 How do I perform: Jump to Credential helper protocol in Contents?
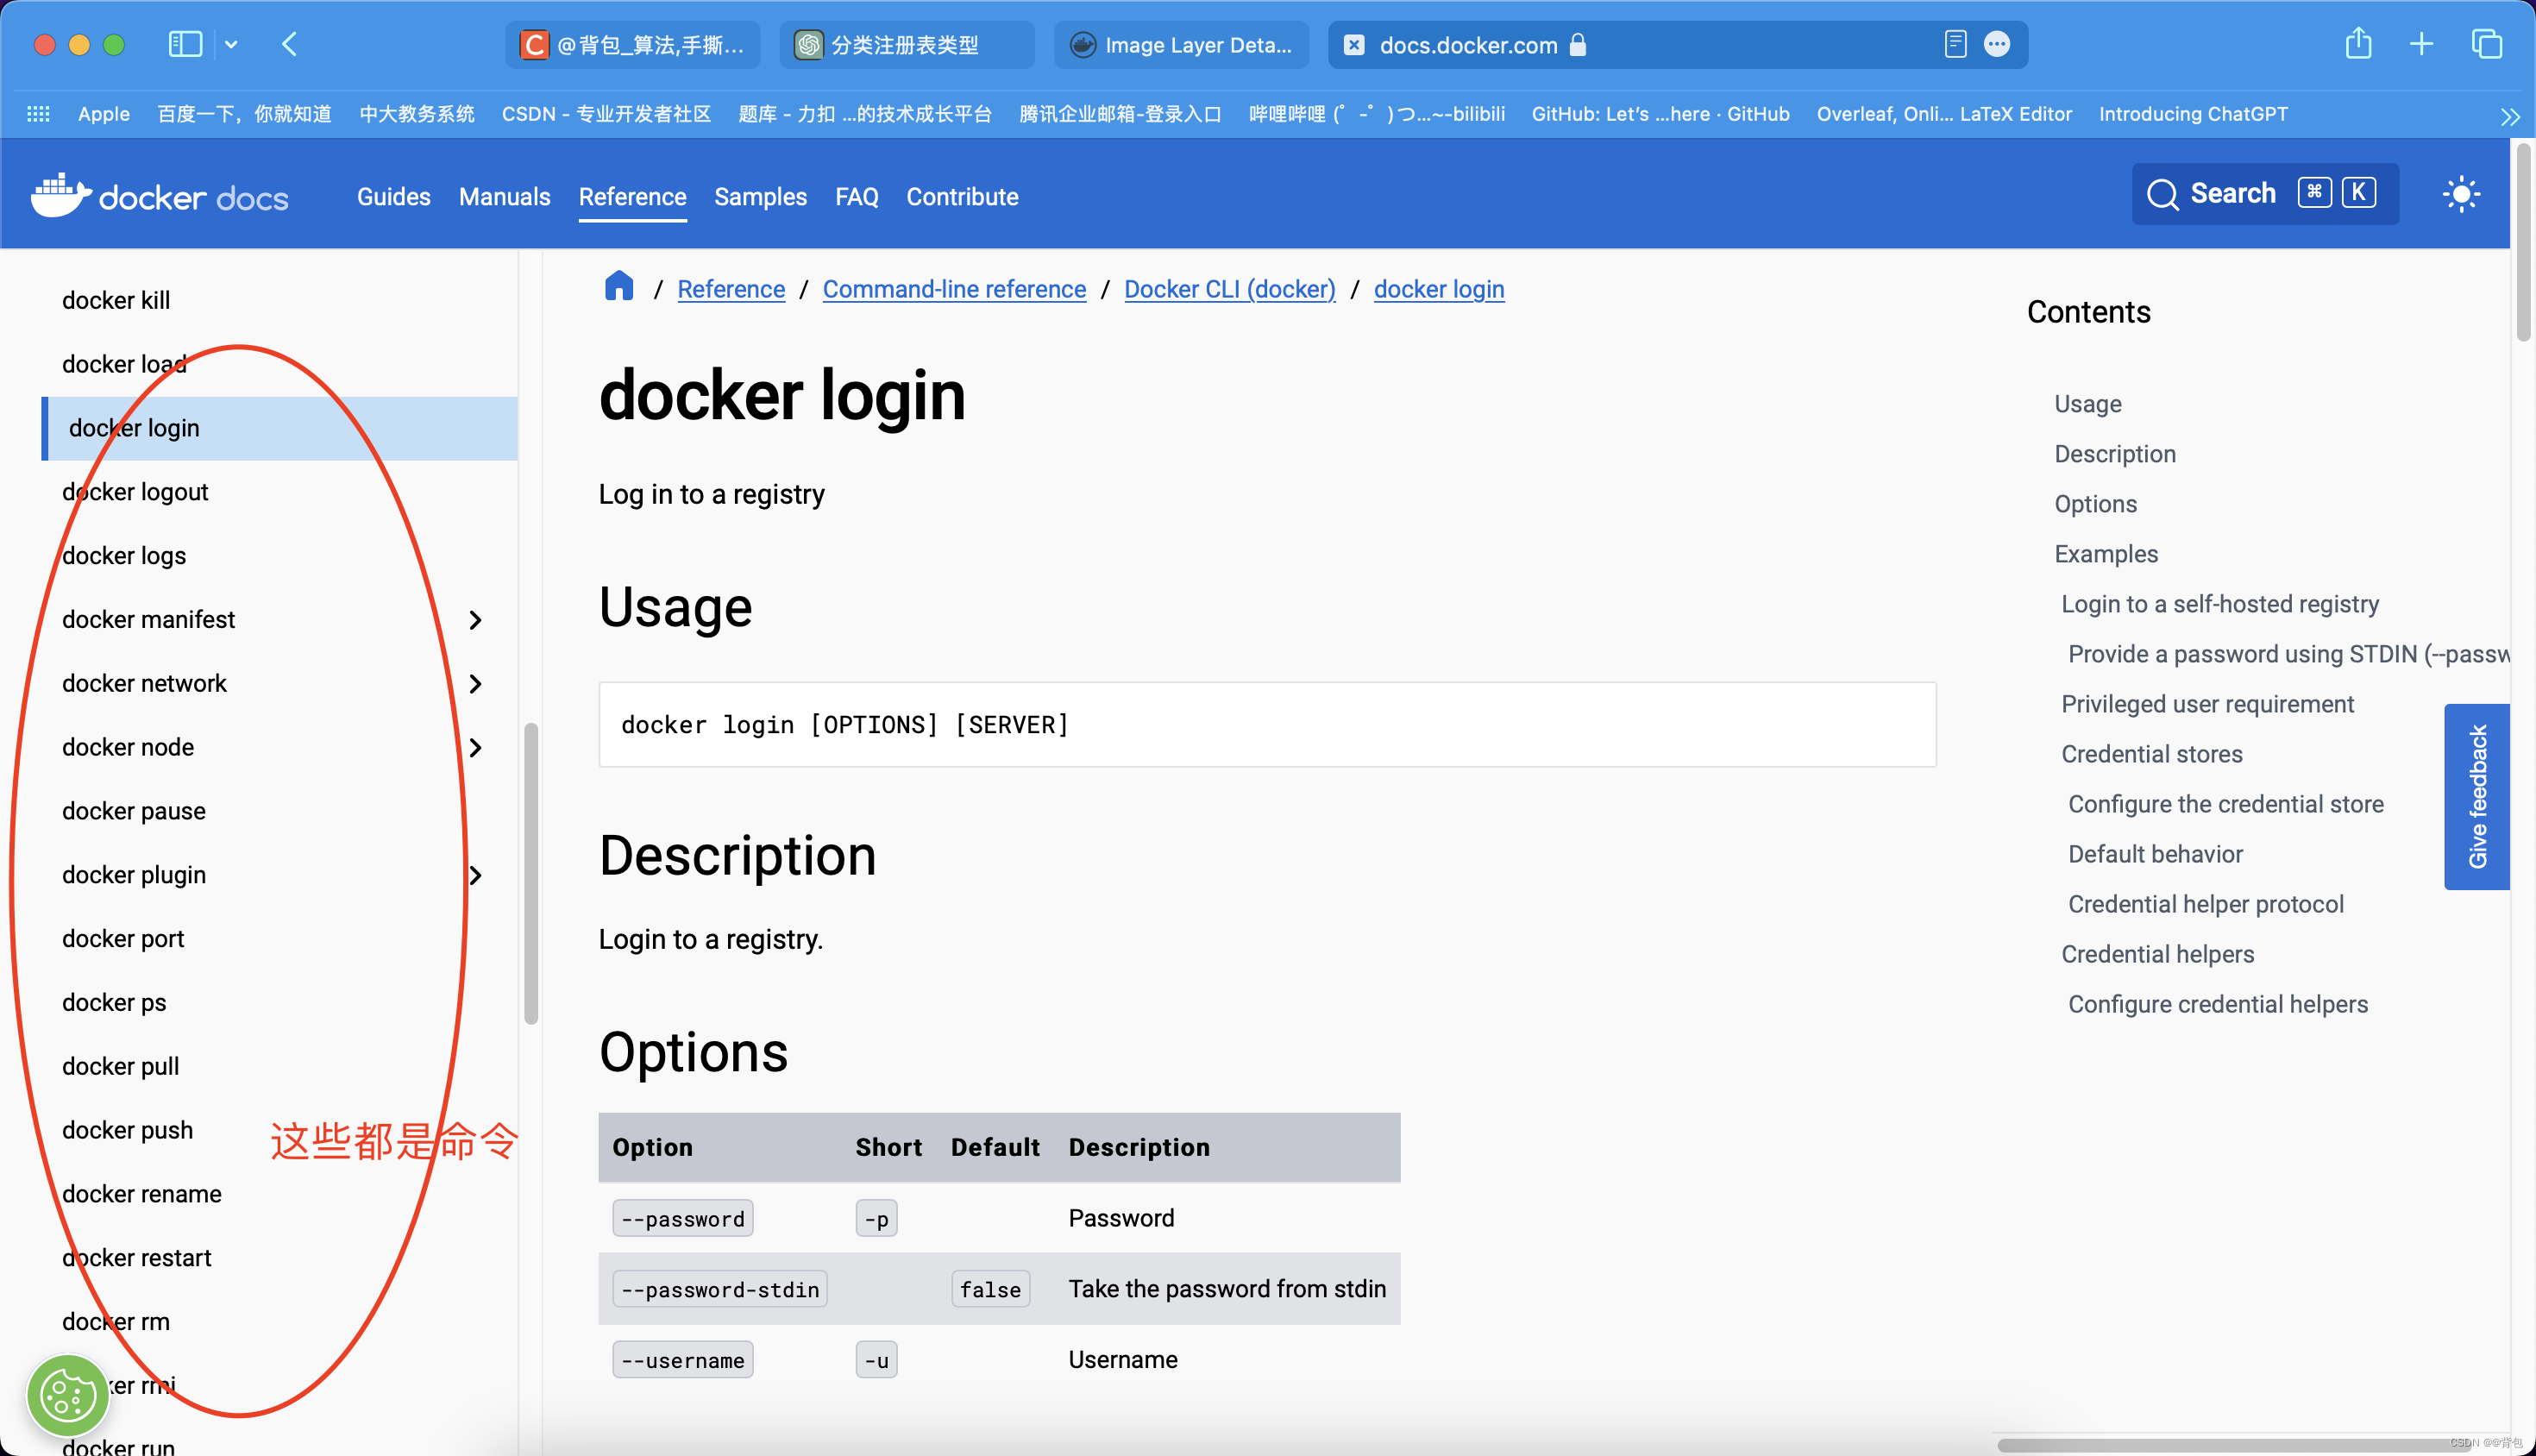tap(2205, 904)
